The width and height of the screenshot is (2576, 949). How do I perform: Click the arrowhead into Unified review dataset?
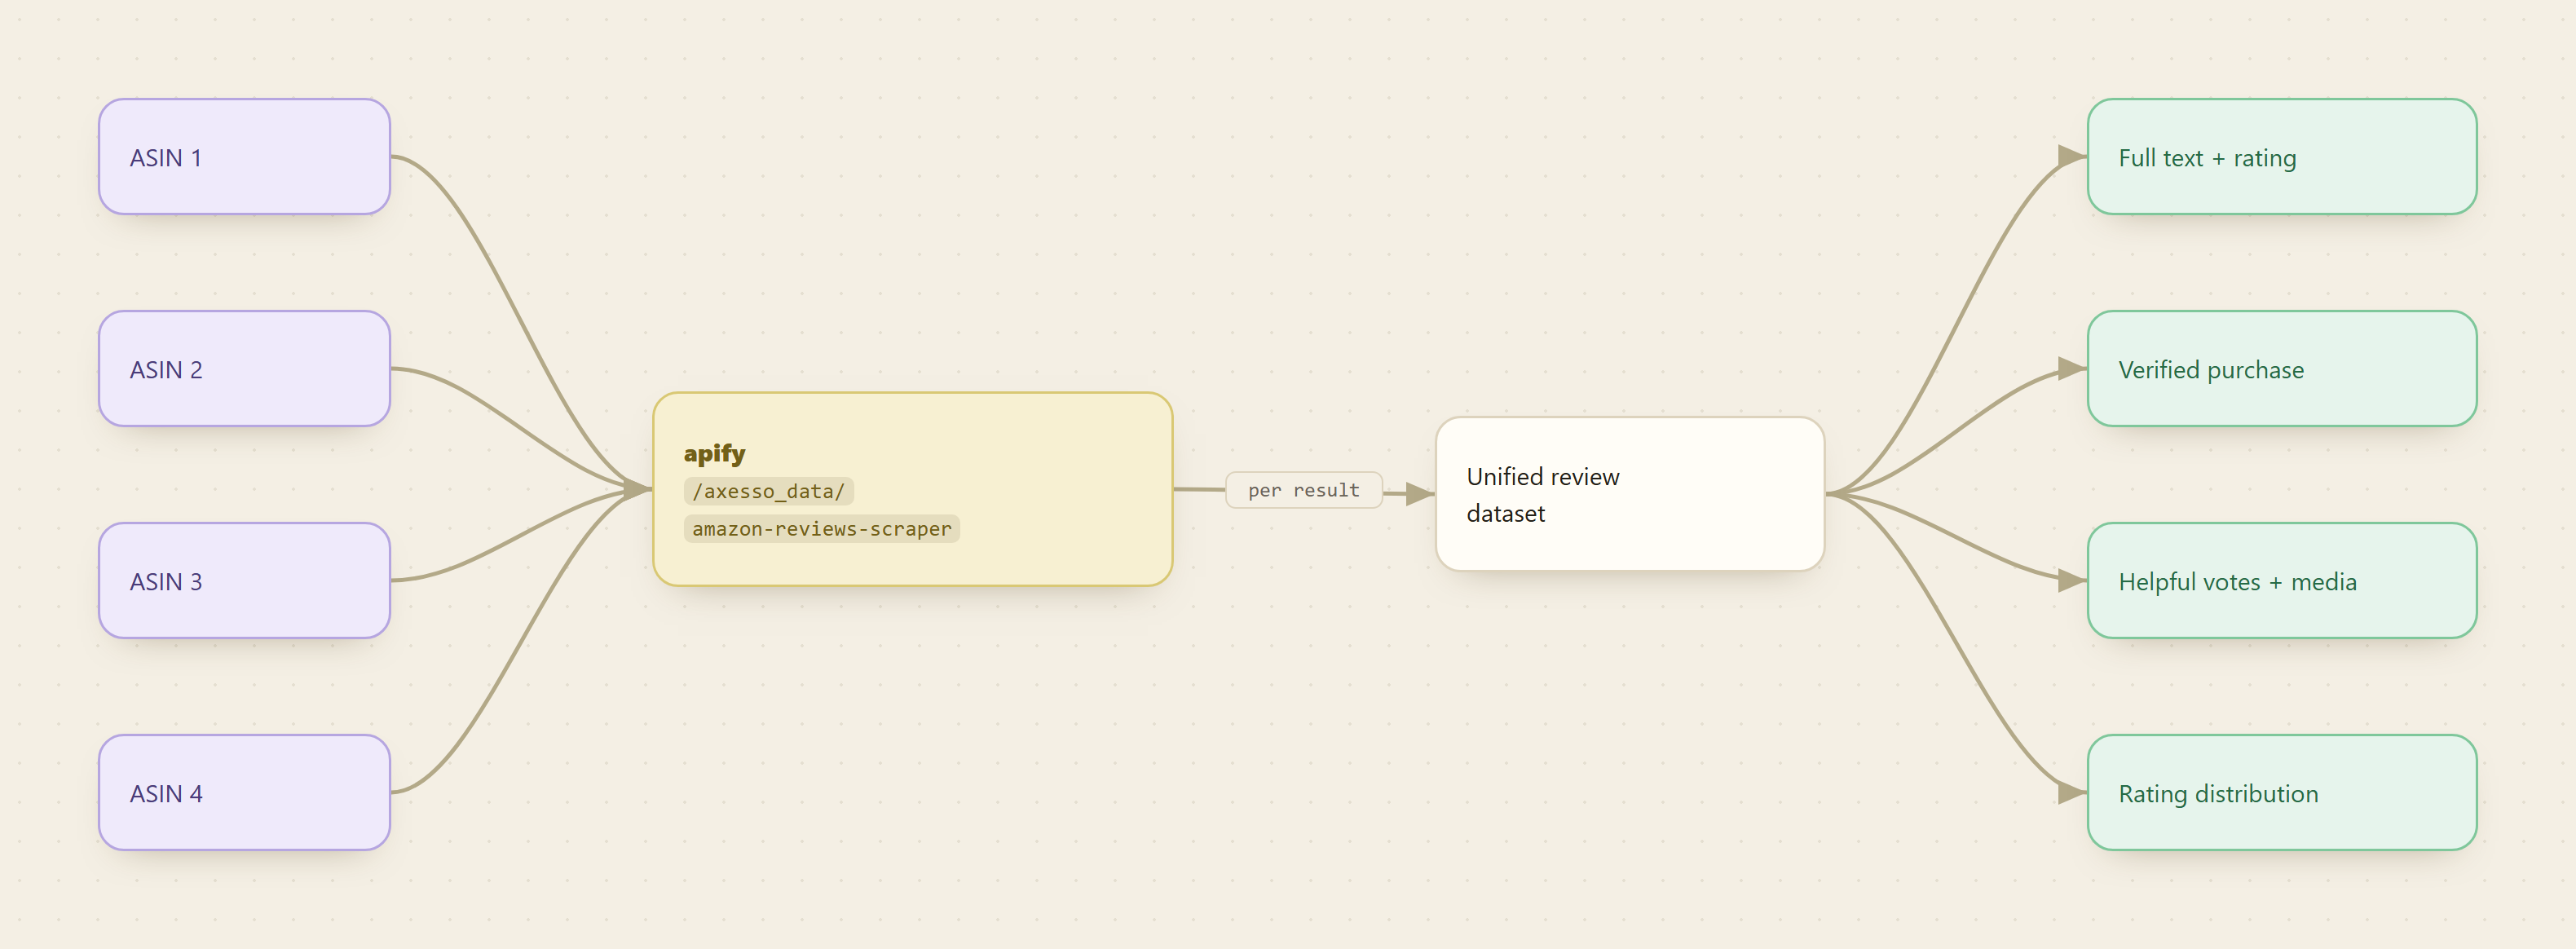tap(1420, 493)
